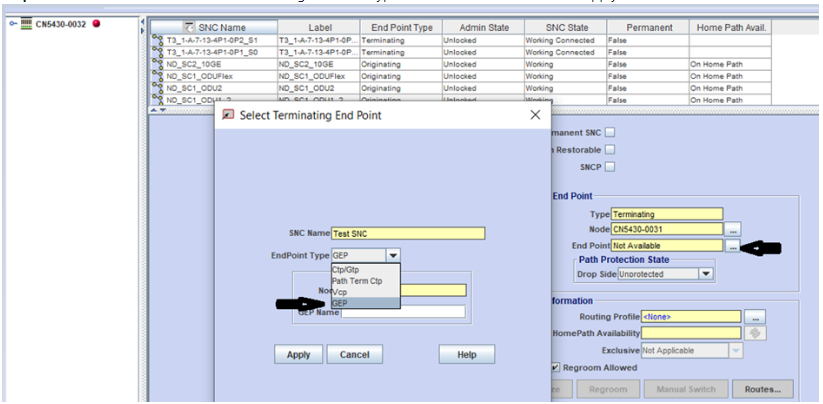Image resolution: width=823 pixels, height=404 pixels.
Task: Click the HomePath Availability field
Action: pos(691,333)
